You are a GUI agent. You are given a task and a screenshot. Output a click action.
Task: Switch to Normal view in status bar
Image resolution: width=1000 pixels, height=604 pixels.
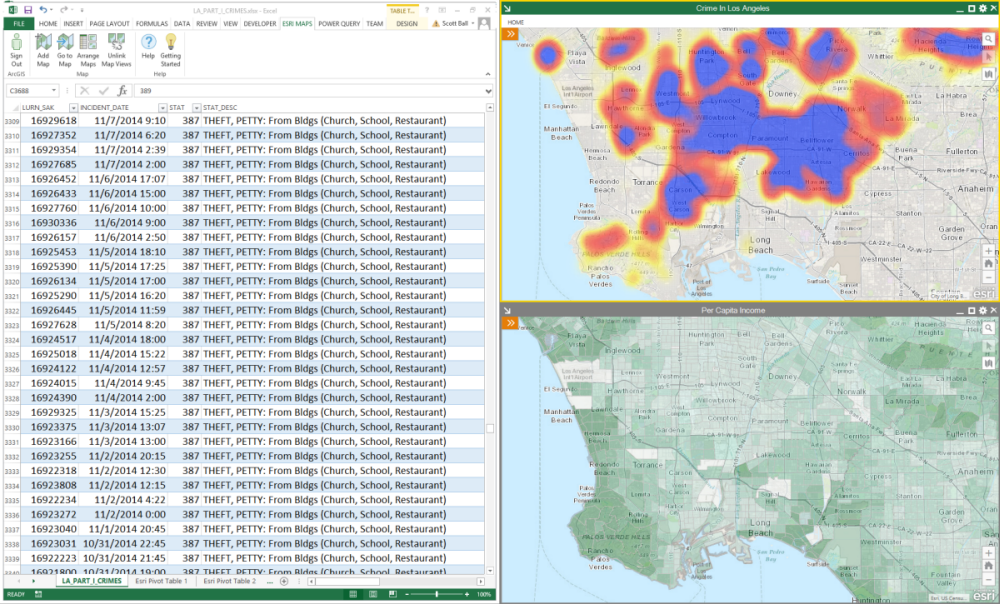[x=353, y=594]
